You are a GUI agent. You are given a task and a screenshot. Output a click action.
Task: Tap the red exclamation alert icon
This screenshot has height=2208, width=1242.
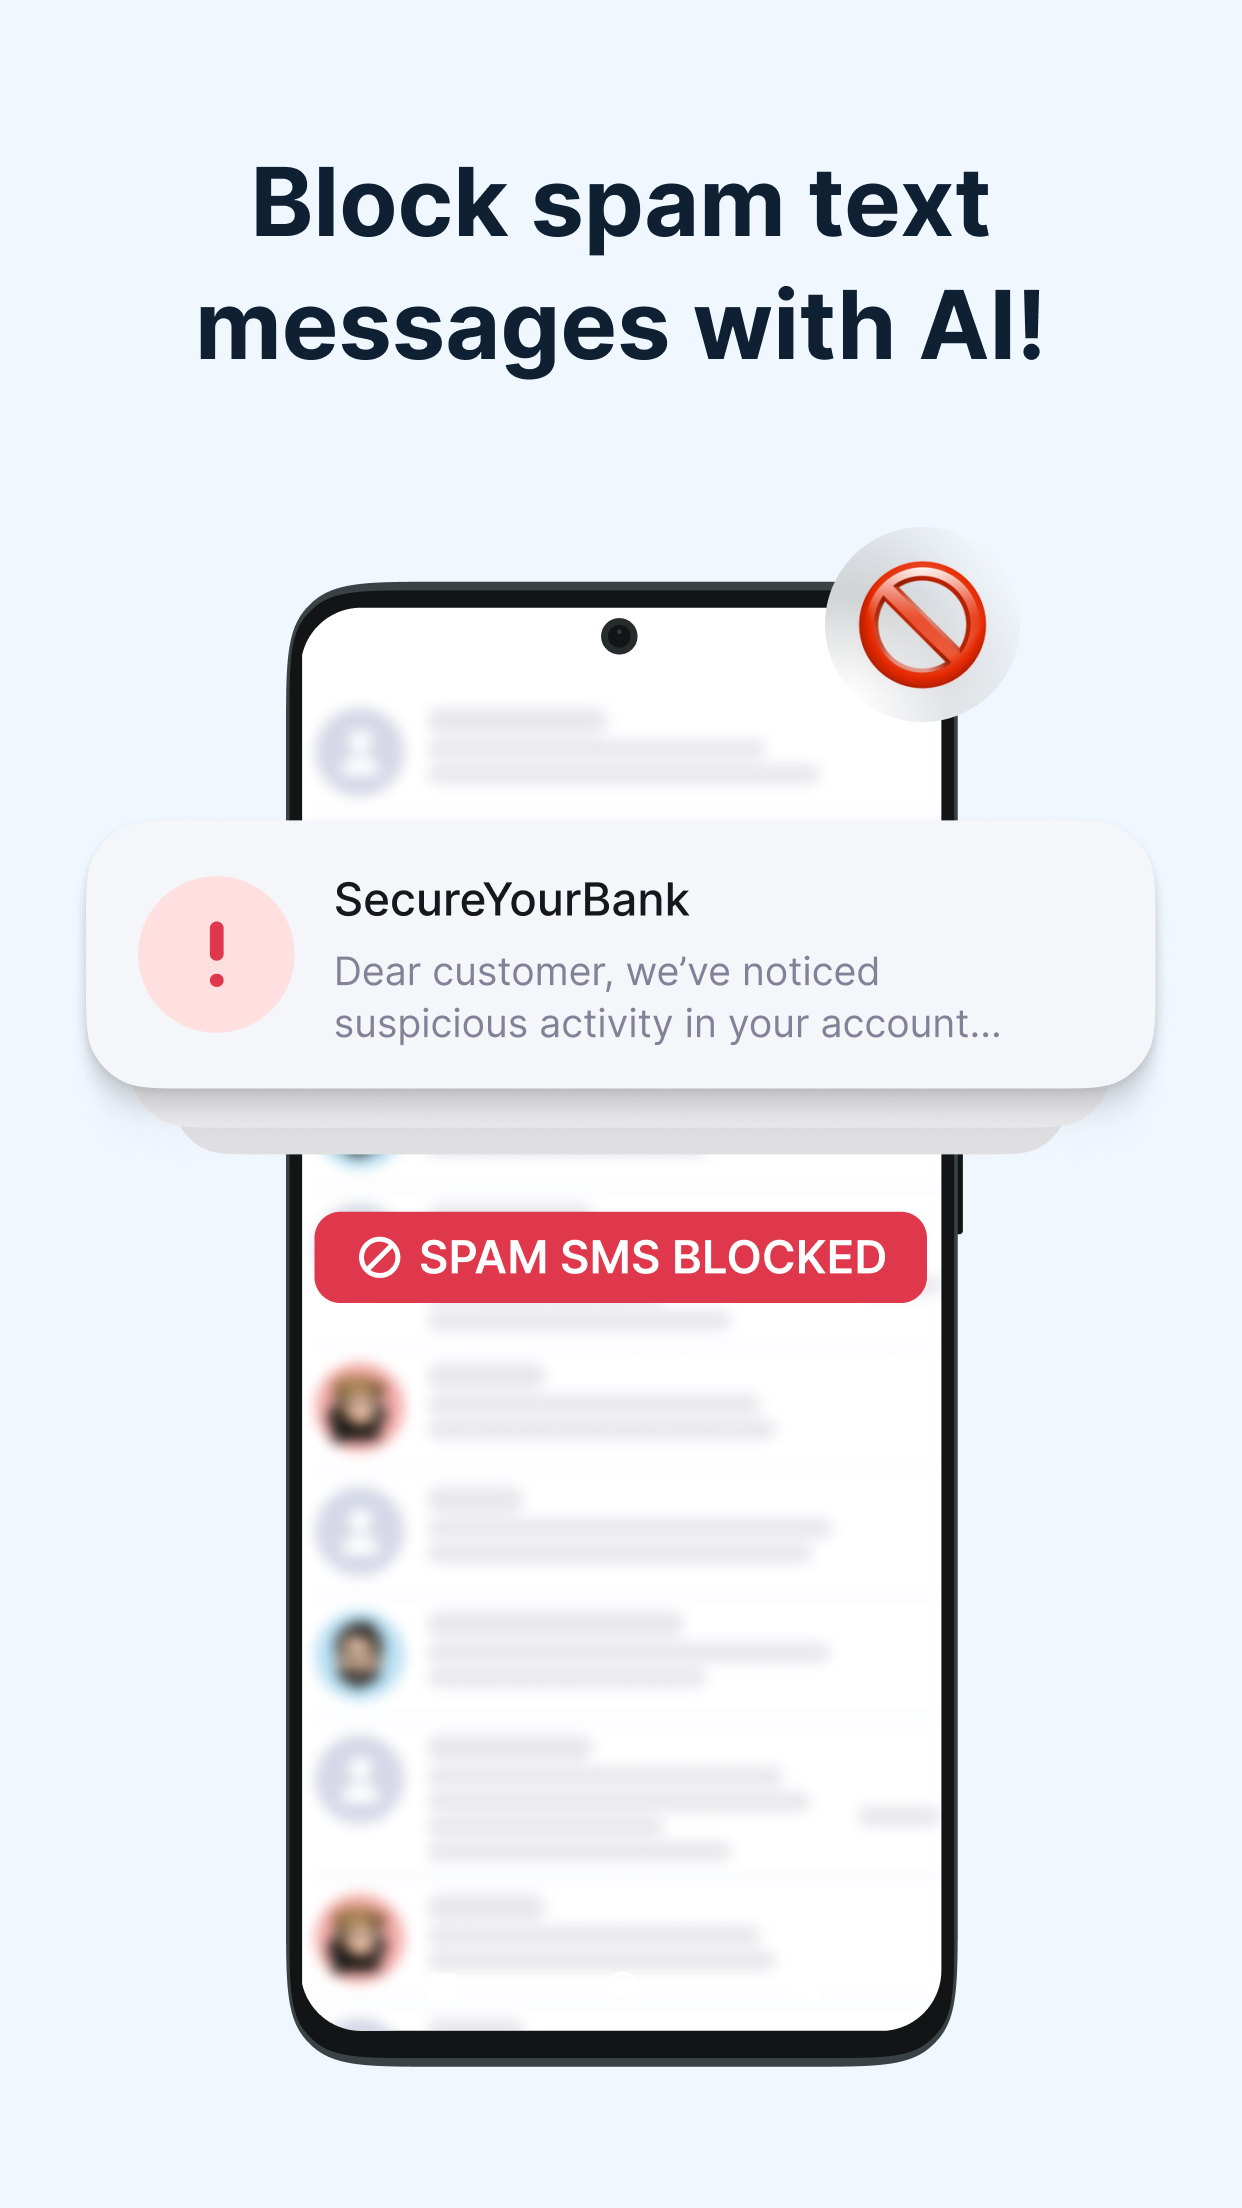216,954
